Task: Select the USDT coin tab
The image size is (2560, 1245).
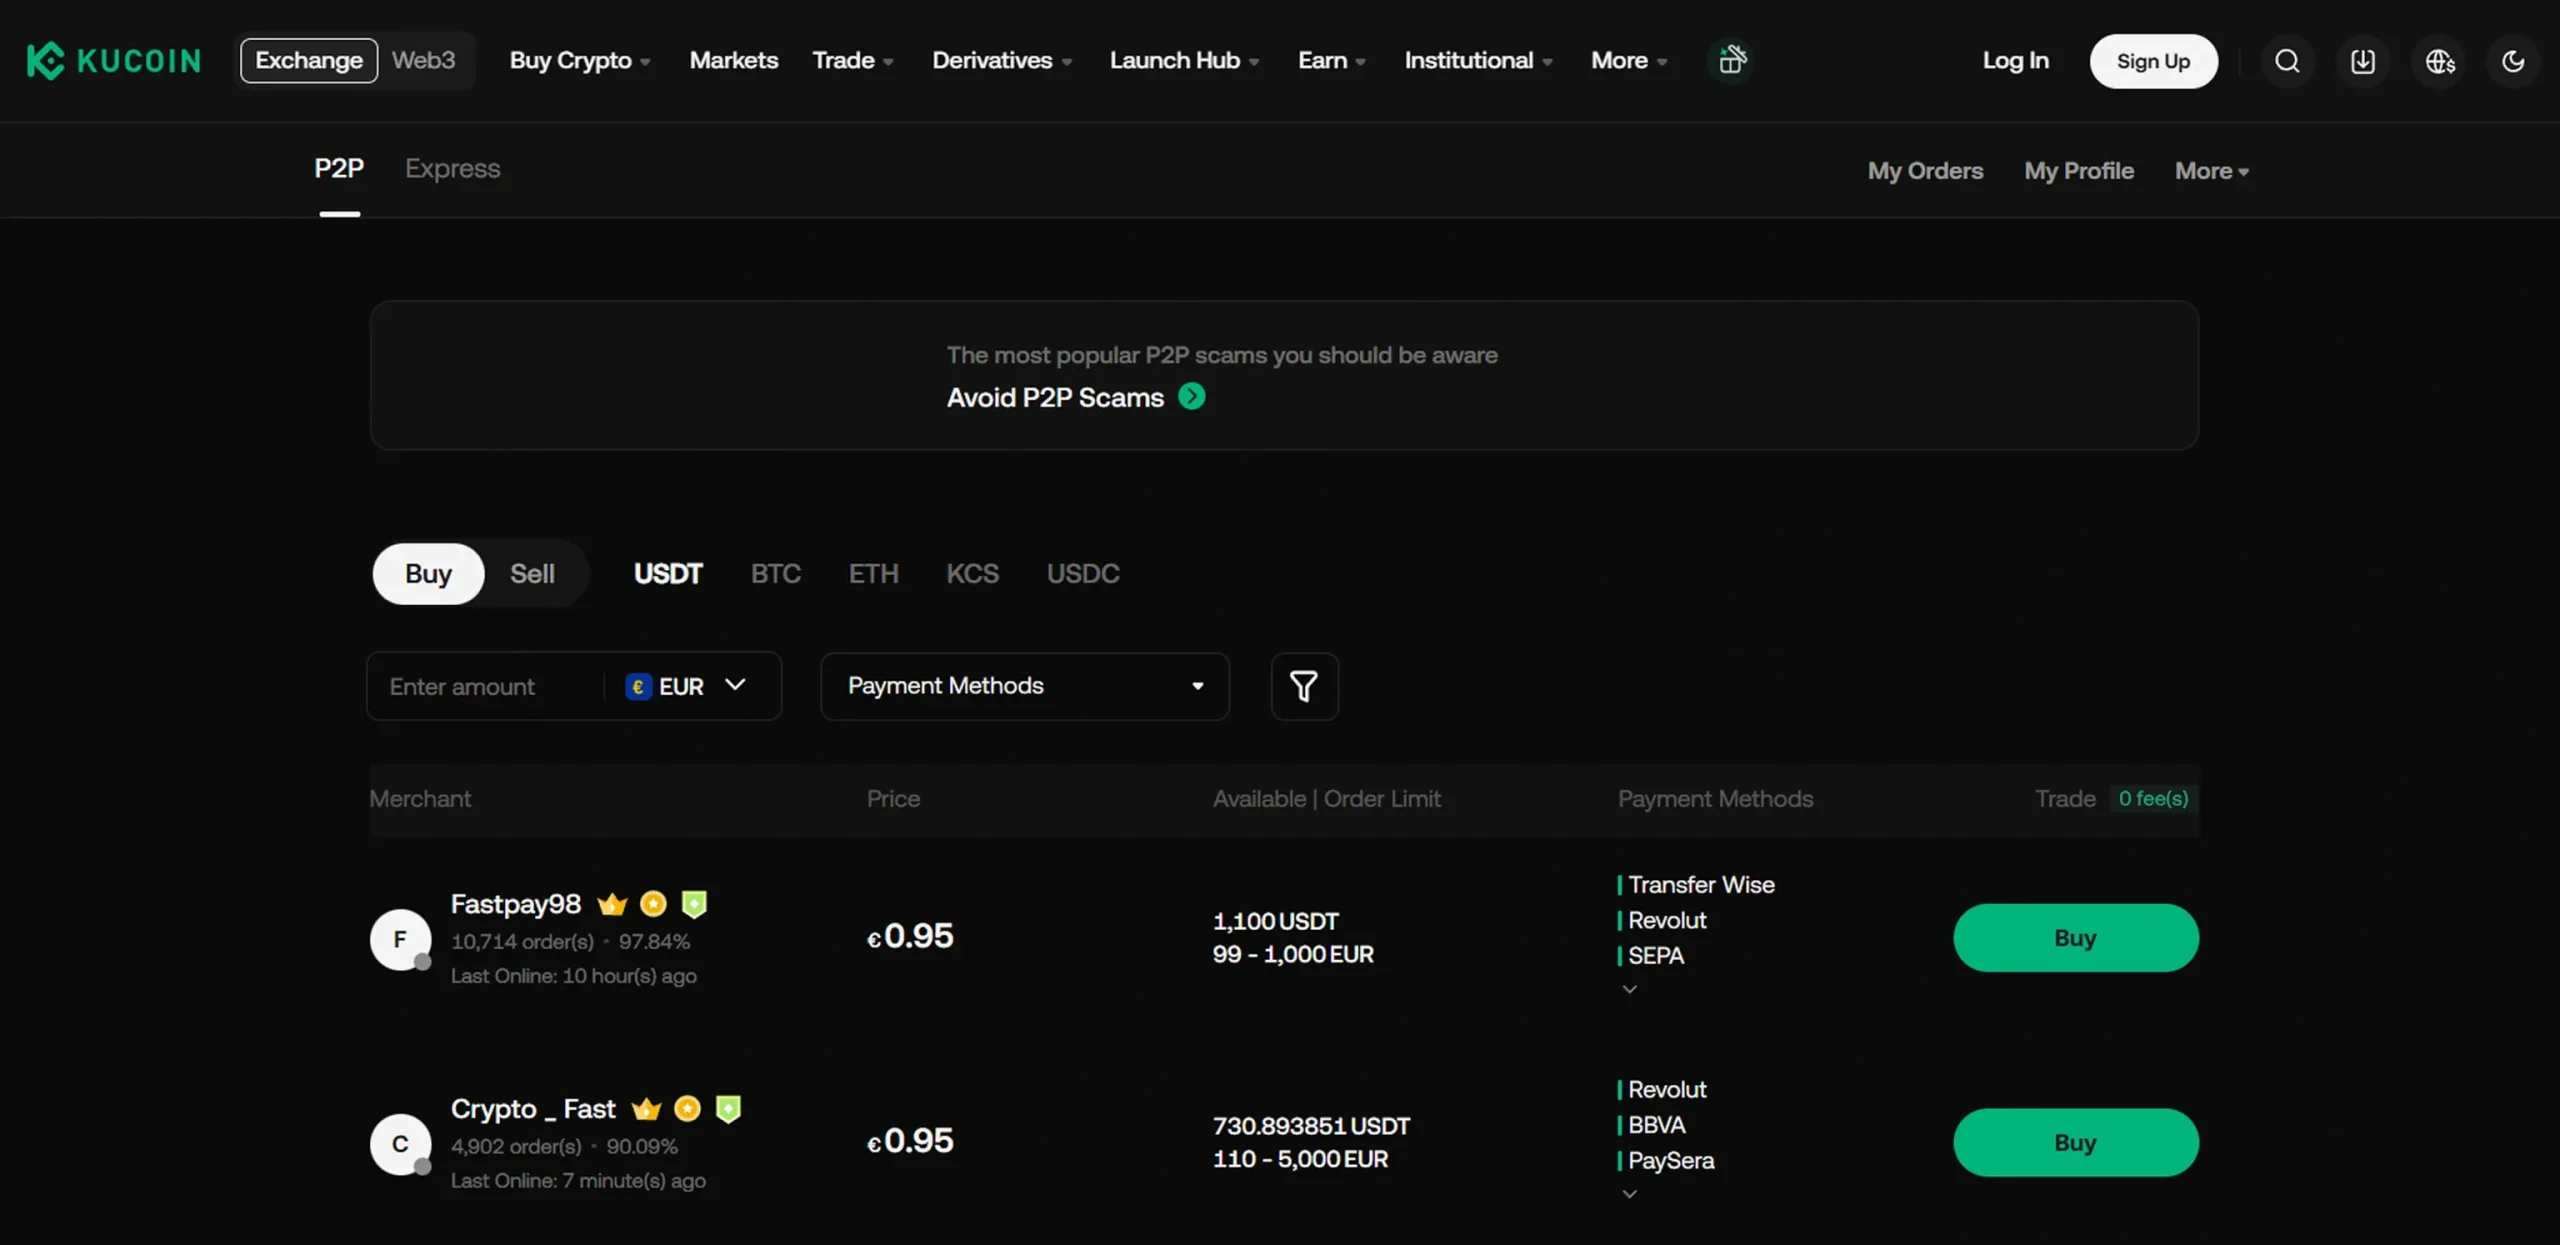Action: (x=668, y=574)
